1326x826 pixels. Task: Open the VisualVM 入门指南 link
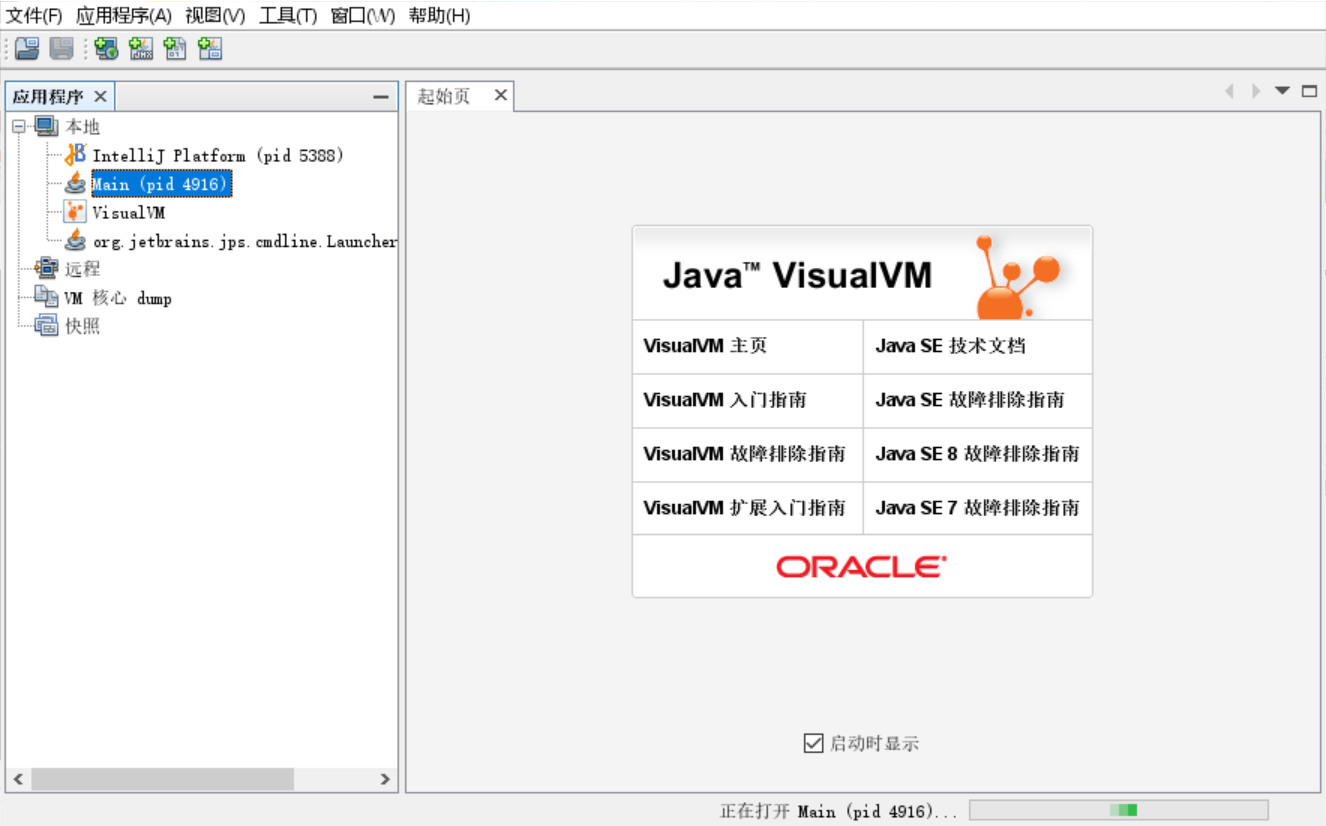725,400
